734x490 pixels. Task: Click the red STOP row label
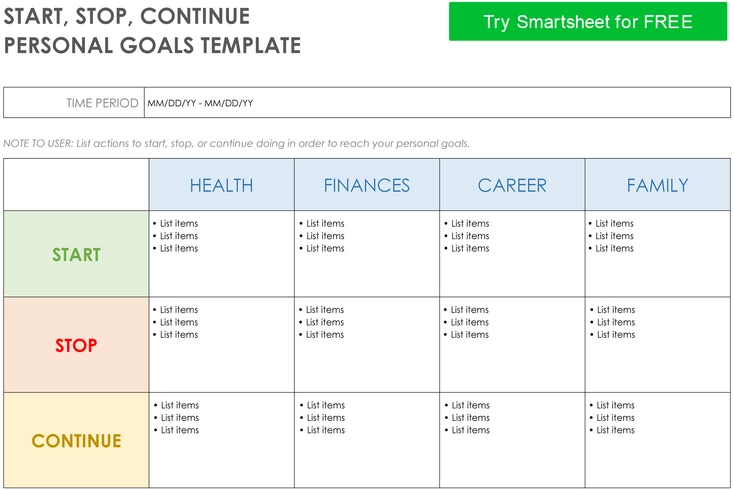[x=76, y=345]
